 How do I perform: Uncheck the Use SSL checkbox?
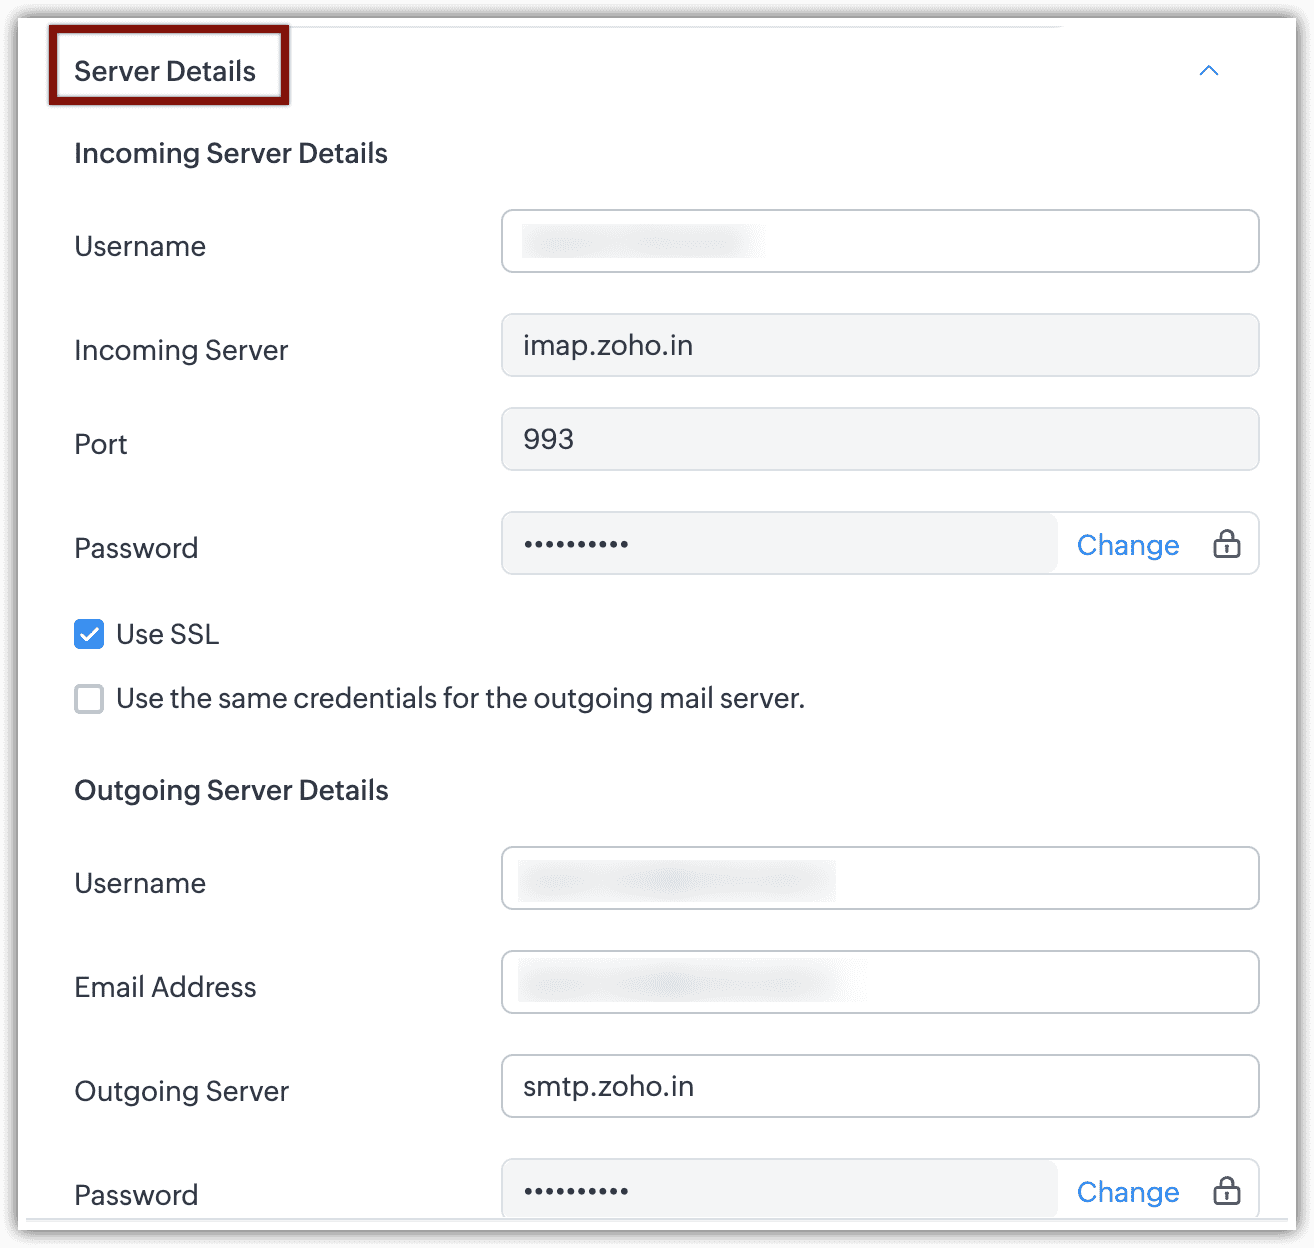[89, 634]
